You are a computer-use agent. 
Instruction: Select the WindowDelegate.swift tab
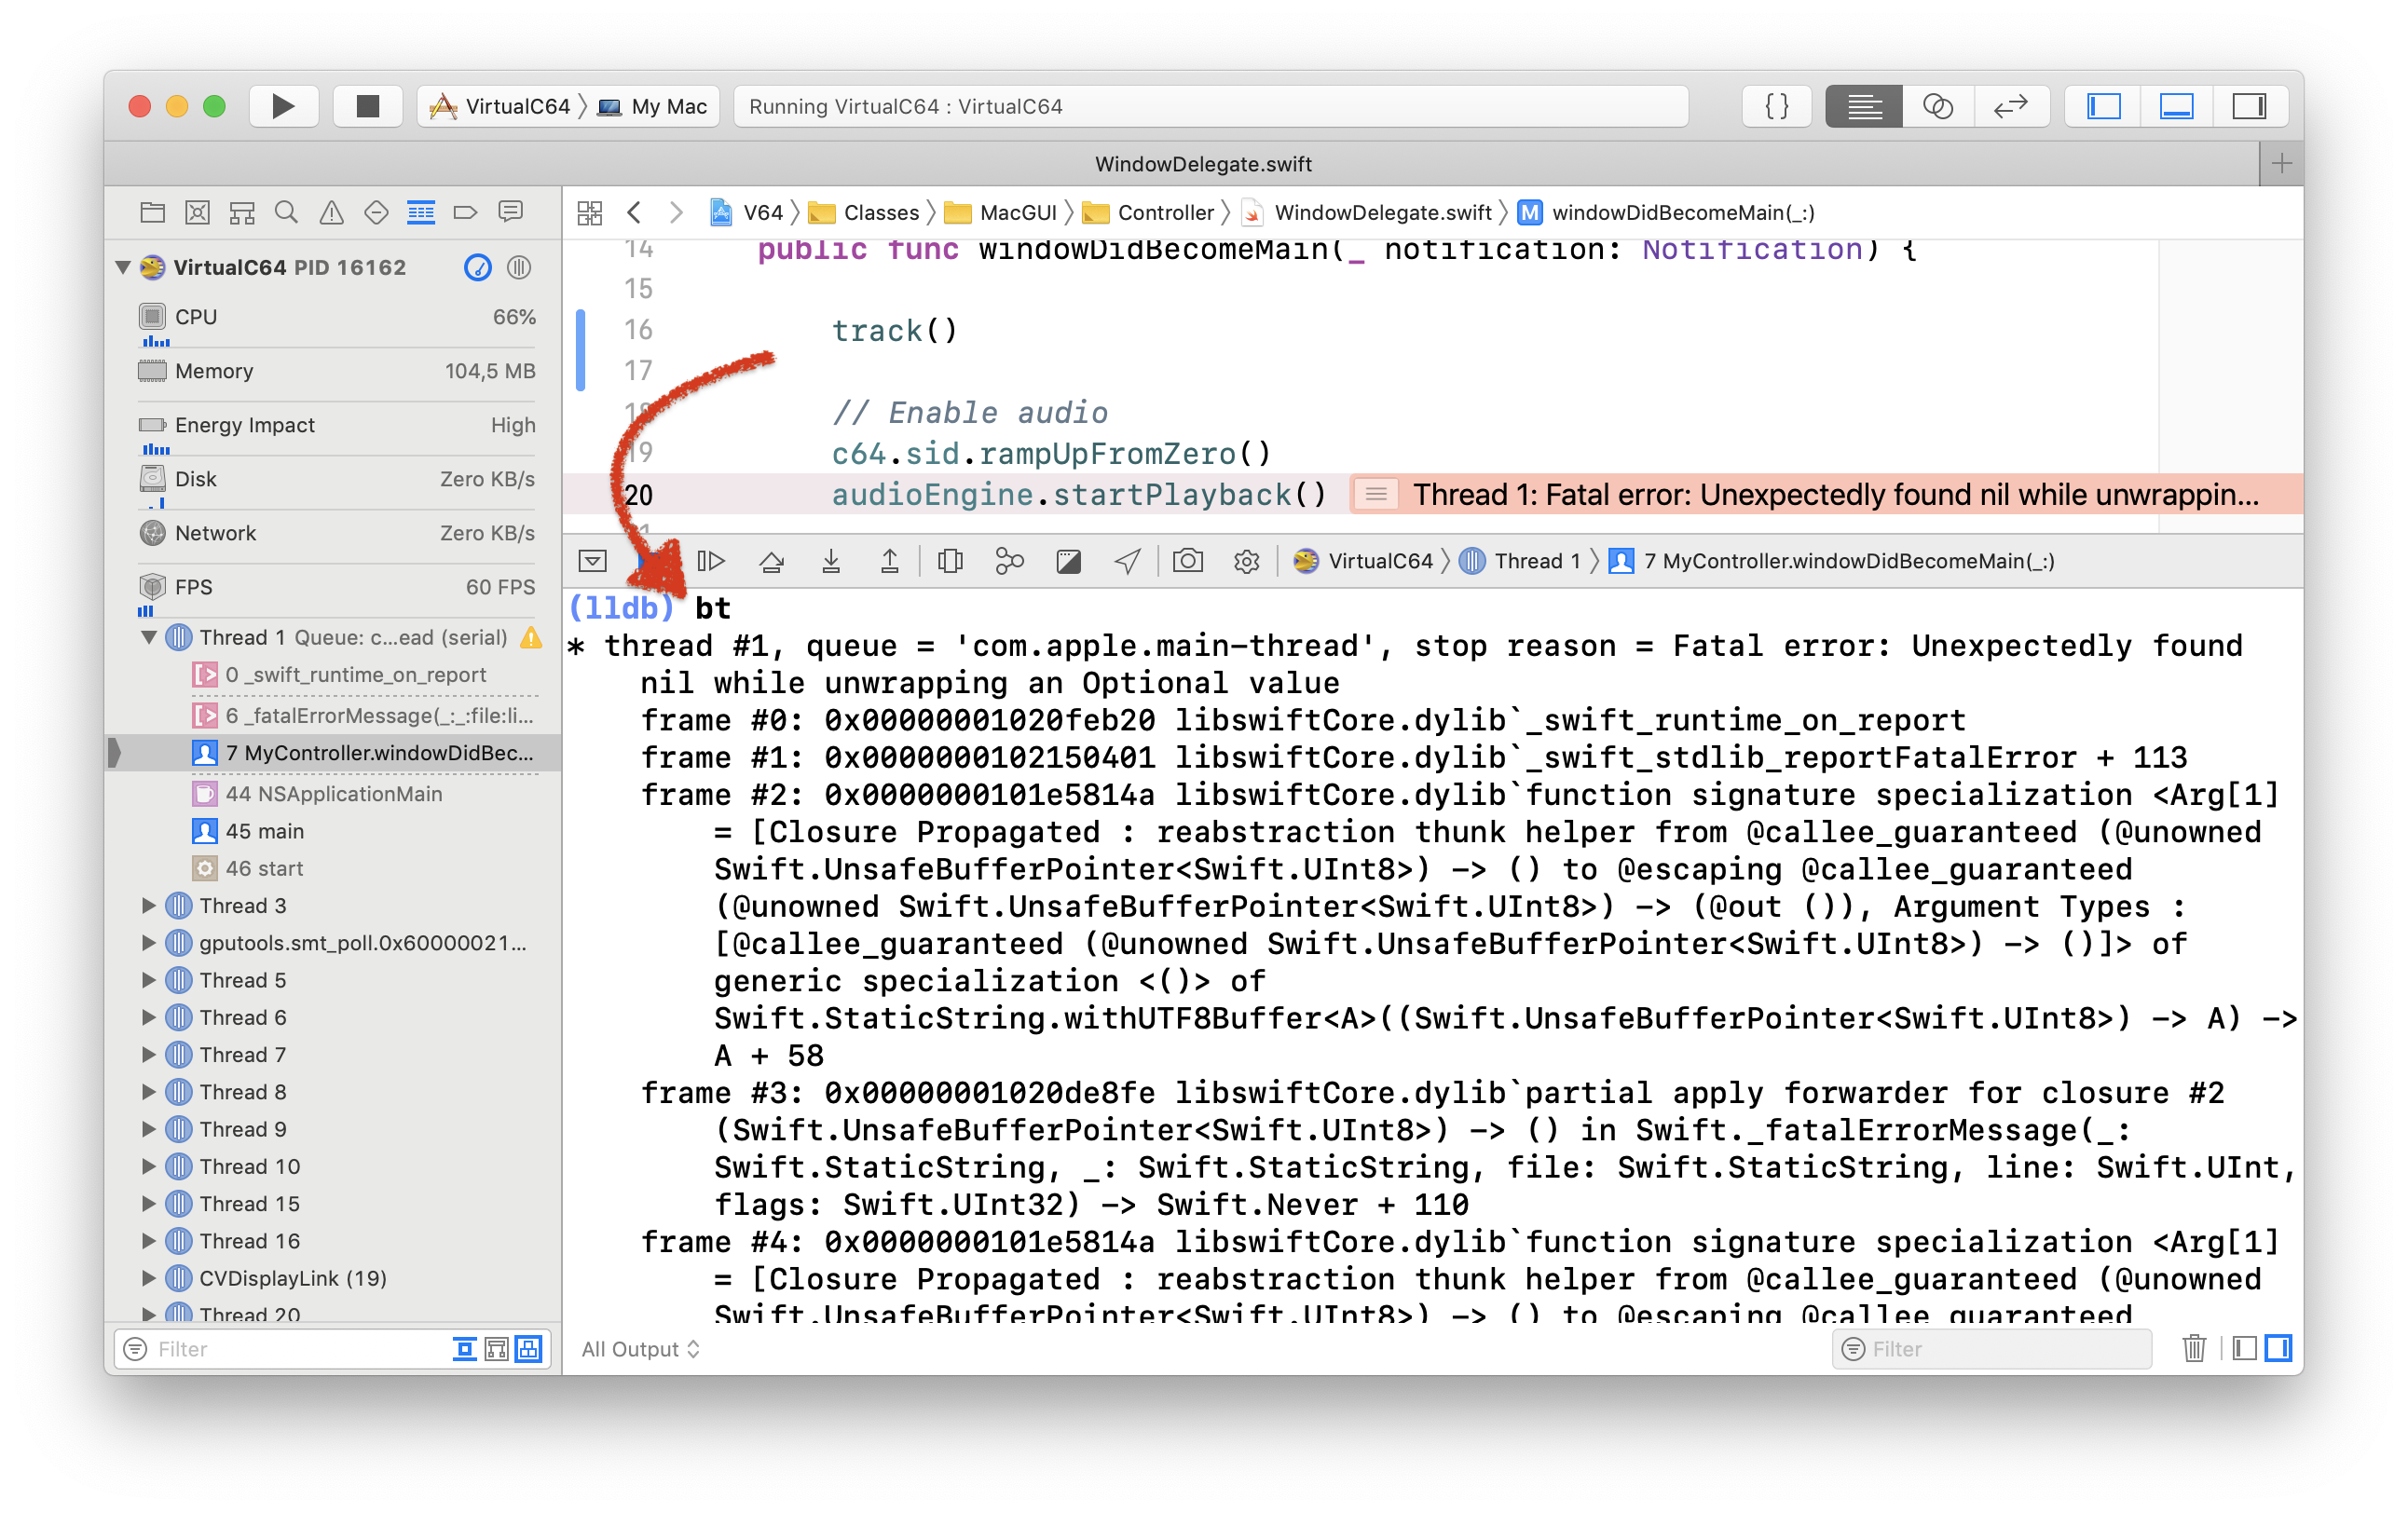tap(1203, 164)
